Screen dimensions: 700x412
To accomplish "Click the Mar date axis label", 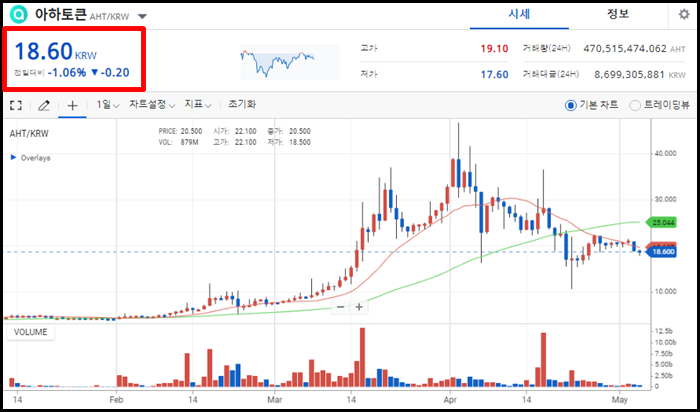I will click(x=275, y=399).
